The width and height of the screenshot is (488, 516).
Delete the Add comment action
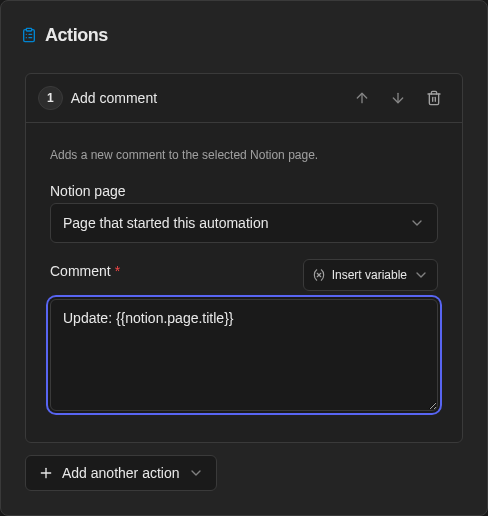[x=434, y=98]
